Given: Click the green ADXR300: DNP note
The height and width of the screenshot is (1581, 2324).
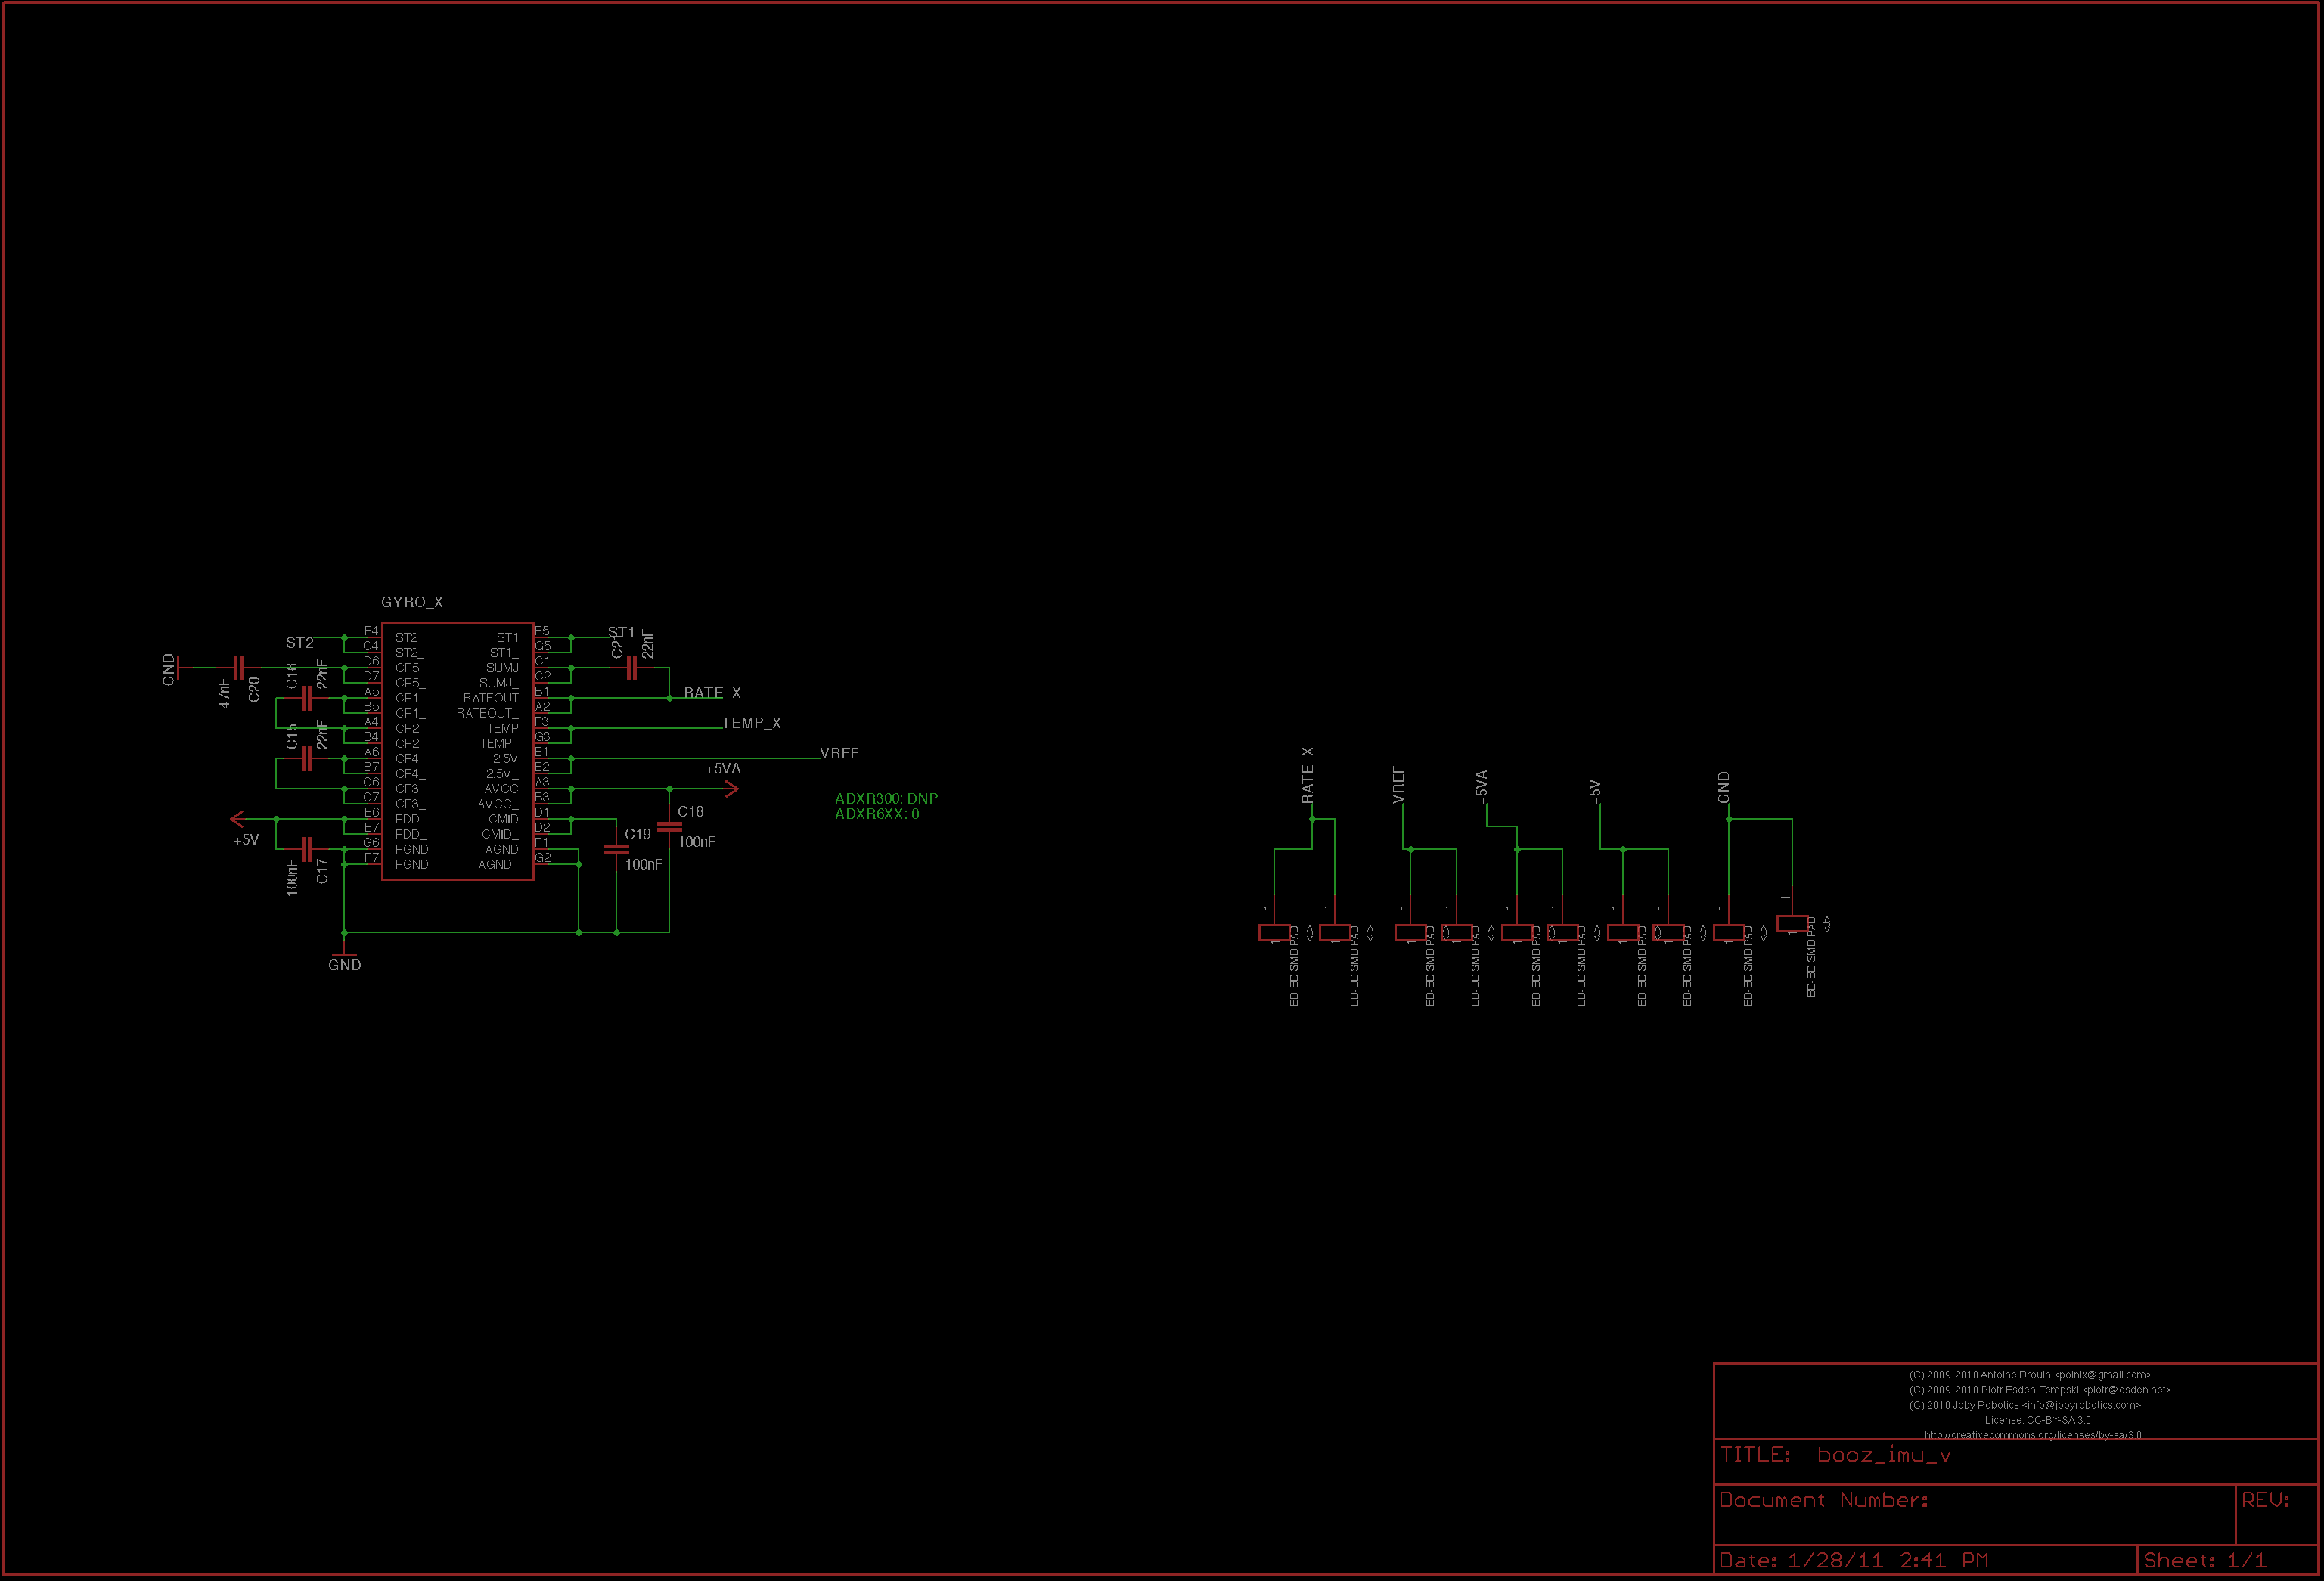Looking at the screenshot, I should 886,798.
